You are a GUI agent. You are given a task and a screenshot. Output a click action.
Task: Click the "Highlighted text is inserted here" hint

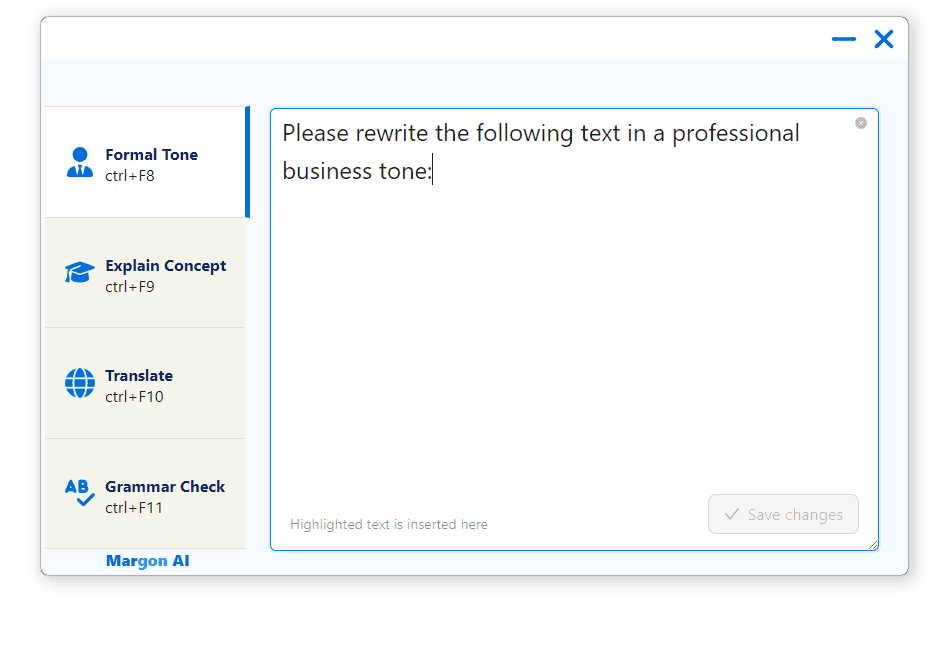[x=389, y=524]
